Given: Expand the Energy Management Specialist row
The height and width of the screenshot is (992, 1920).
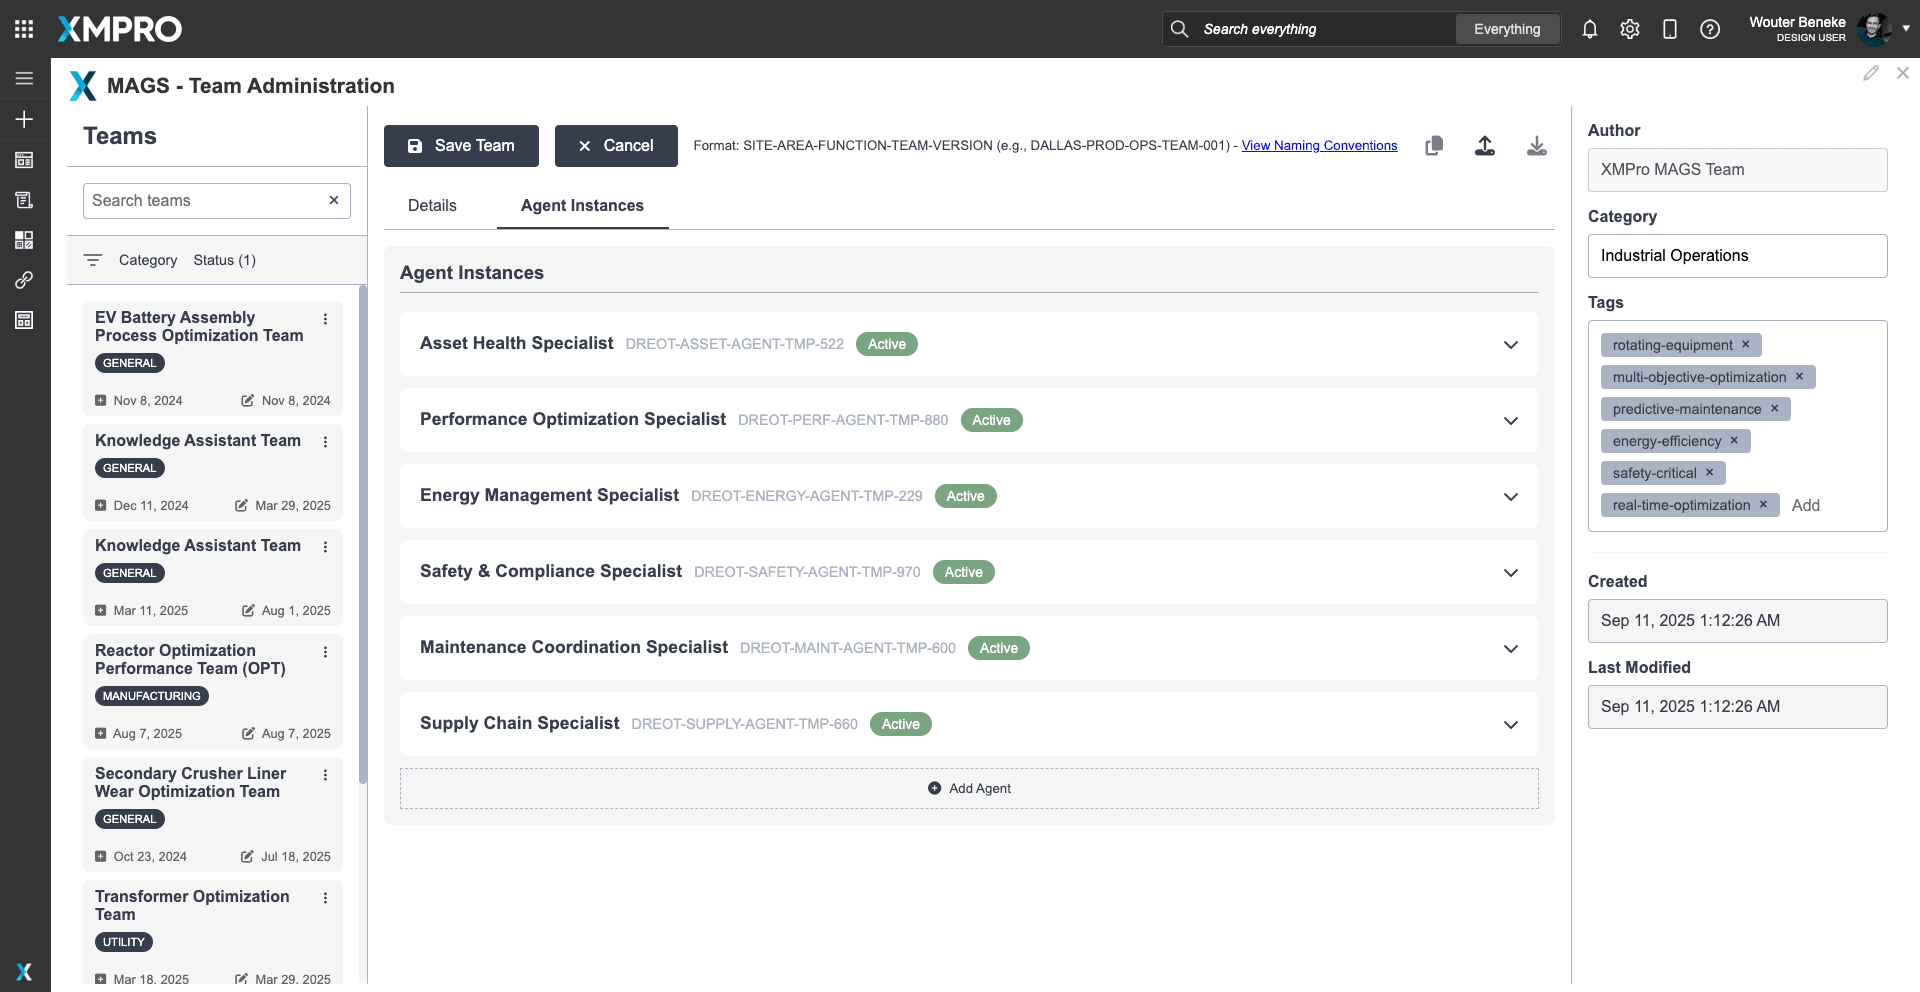Looking at the screenshot, I should (1510, 497).
